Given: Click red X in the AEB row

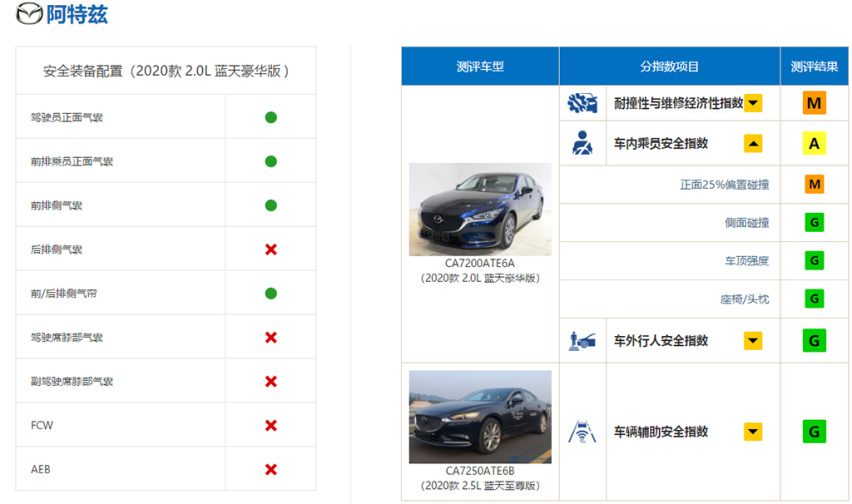Looking at the screenshot, I should tap(271, 469).
